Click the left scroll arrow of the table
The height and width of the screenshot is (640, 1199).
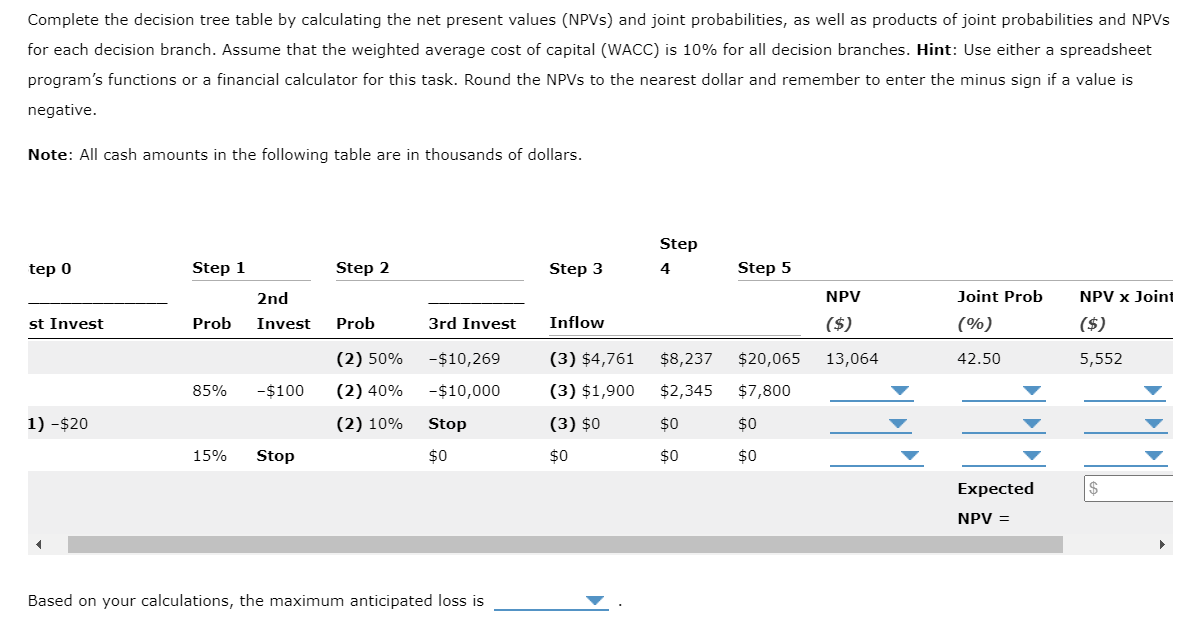point(41,545)
